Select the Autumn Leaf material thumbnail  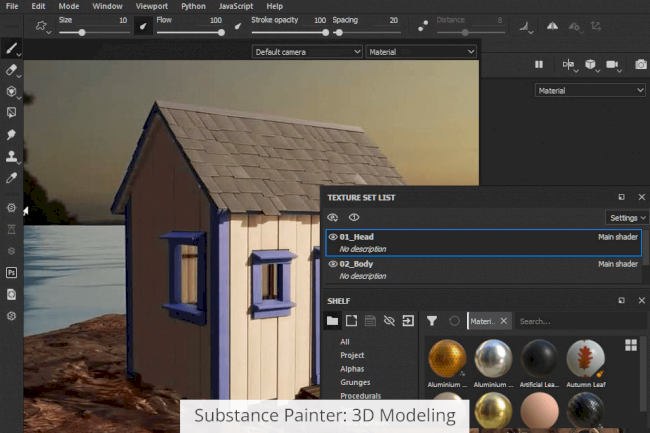pyautogui.click(x=585, y=358)
